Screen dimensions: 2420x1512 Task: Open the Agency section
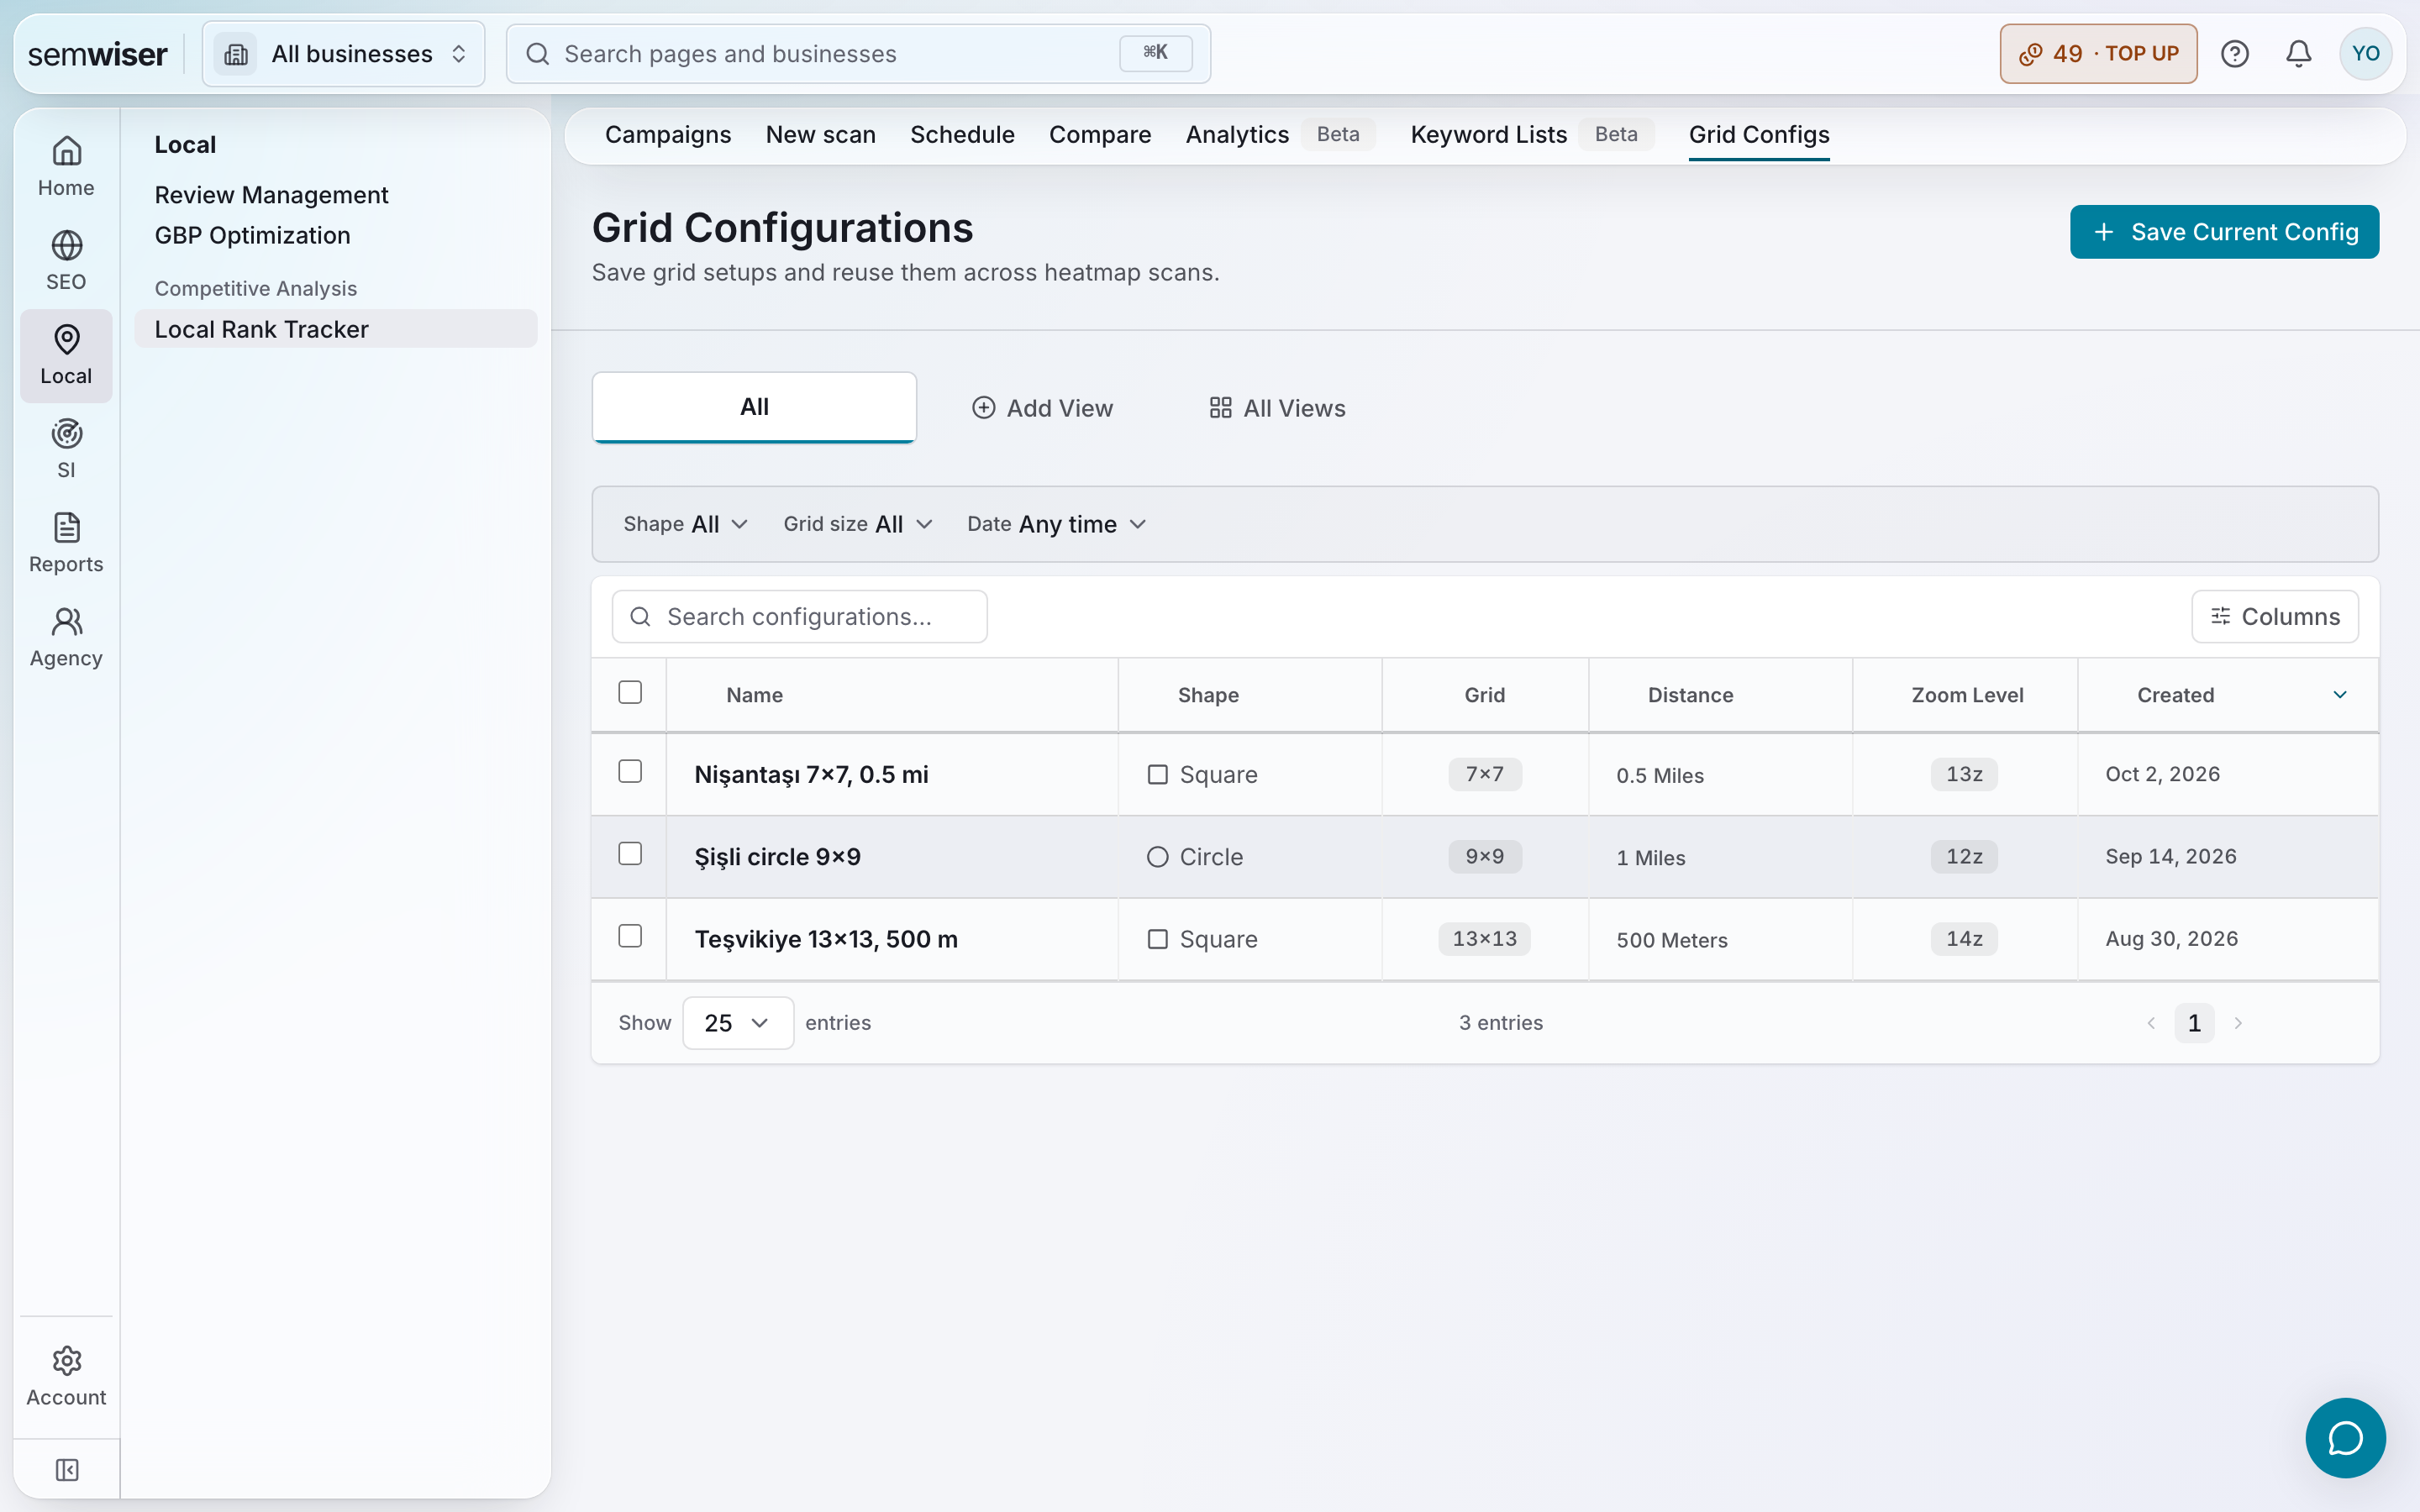(x=66, y=637)
